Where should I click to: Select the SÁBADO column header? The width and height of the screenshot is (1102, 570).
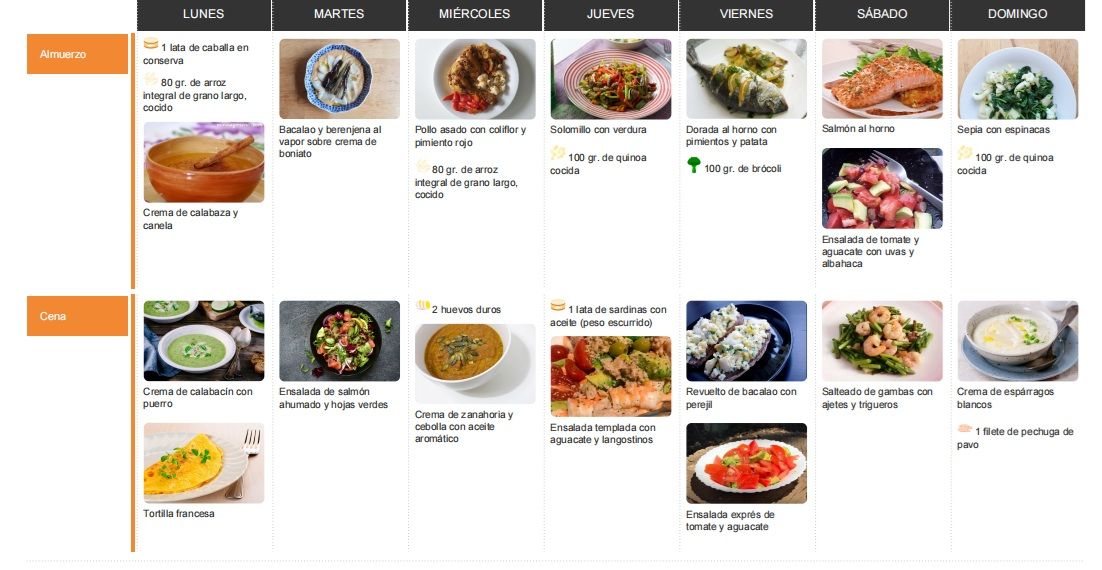(882, 15)
